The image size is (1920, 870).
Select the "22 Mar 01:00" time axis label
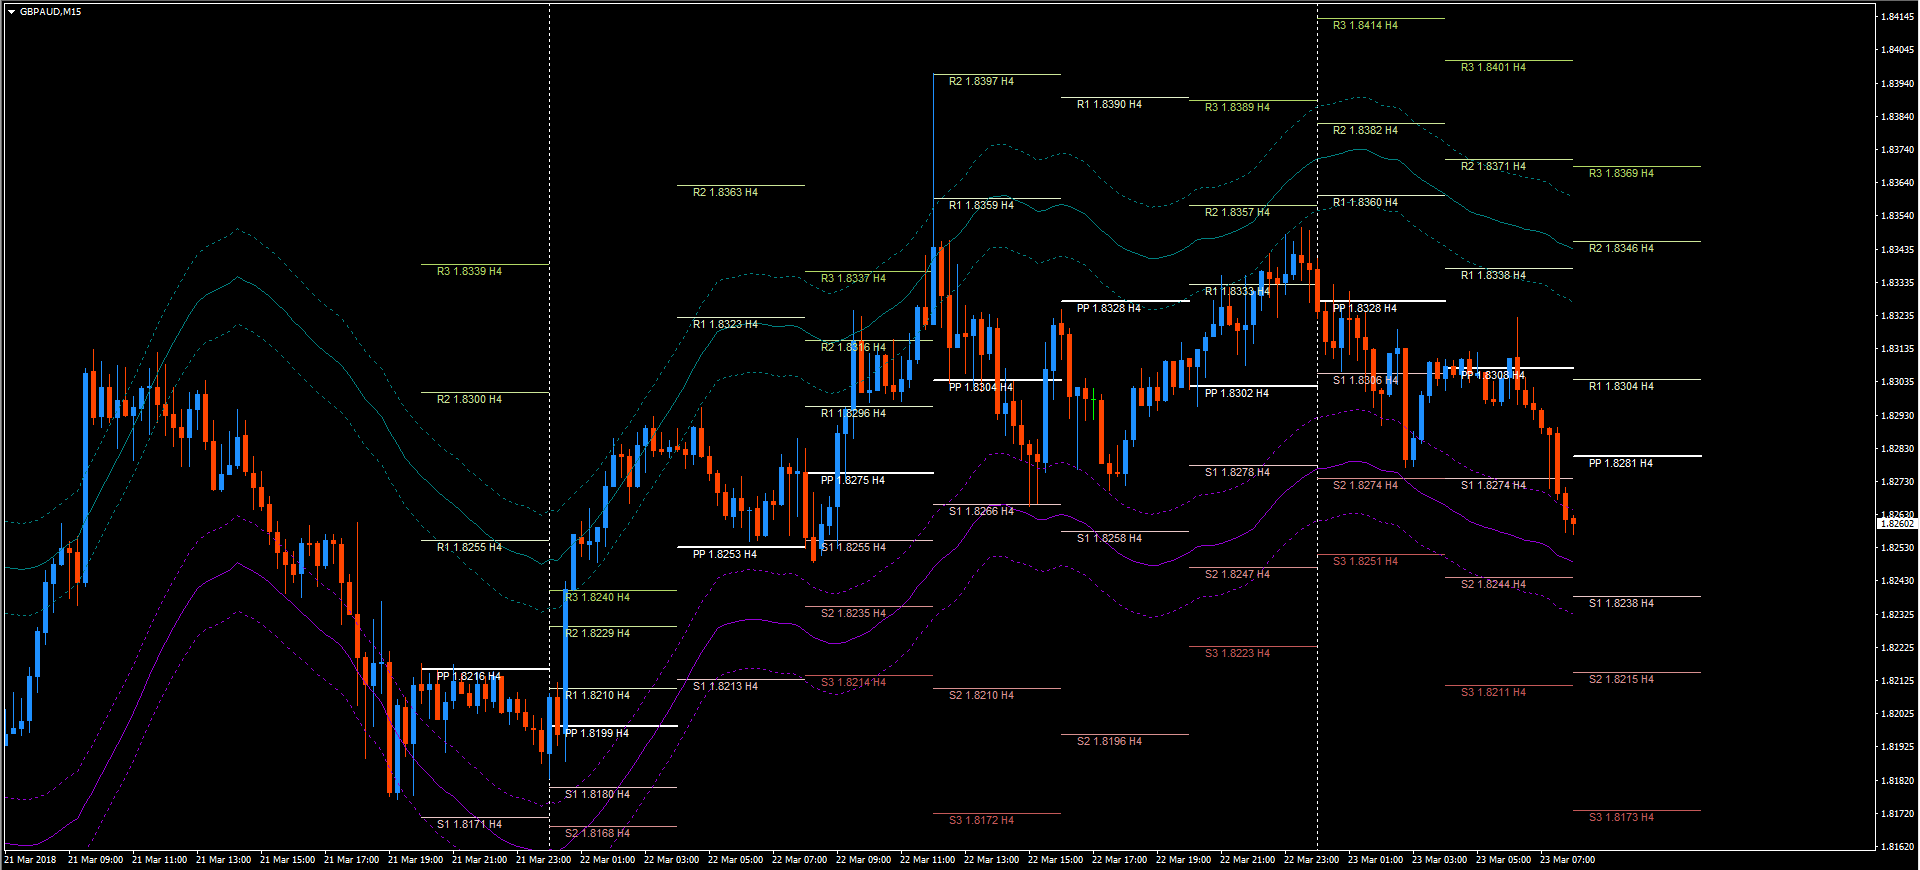(607, 860)
